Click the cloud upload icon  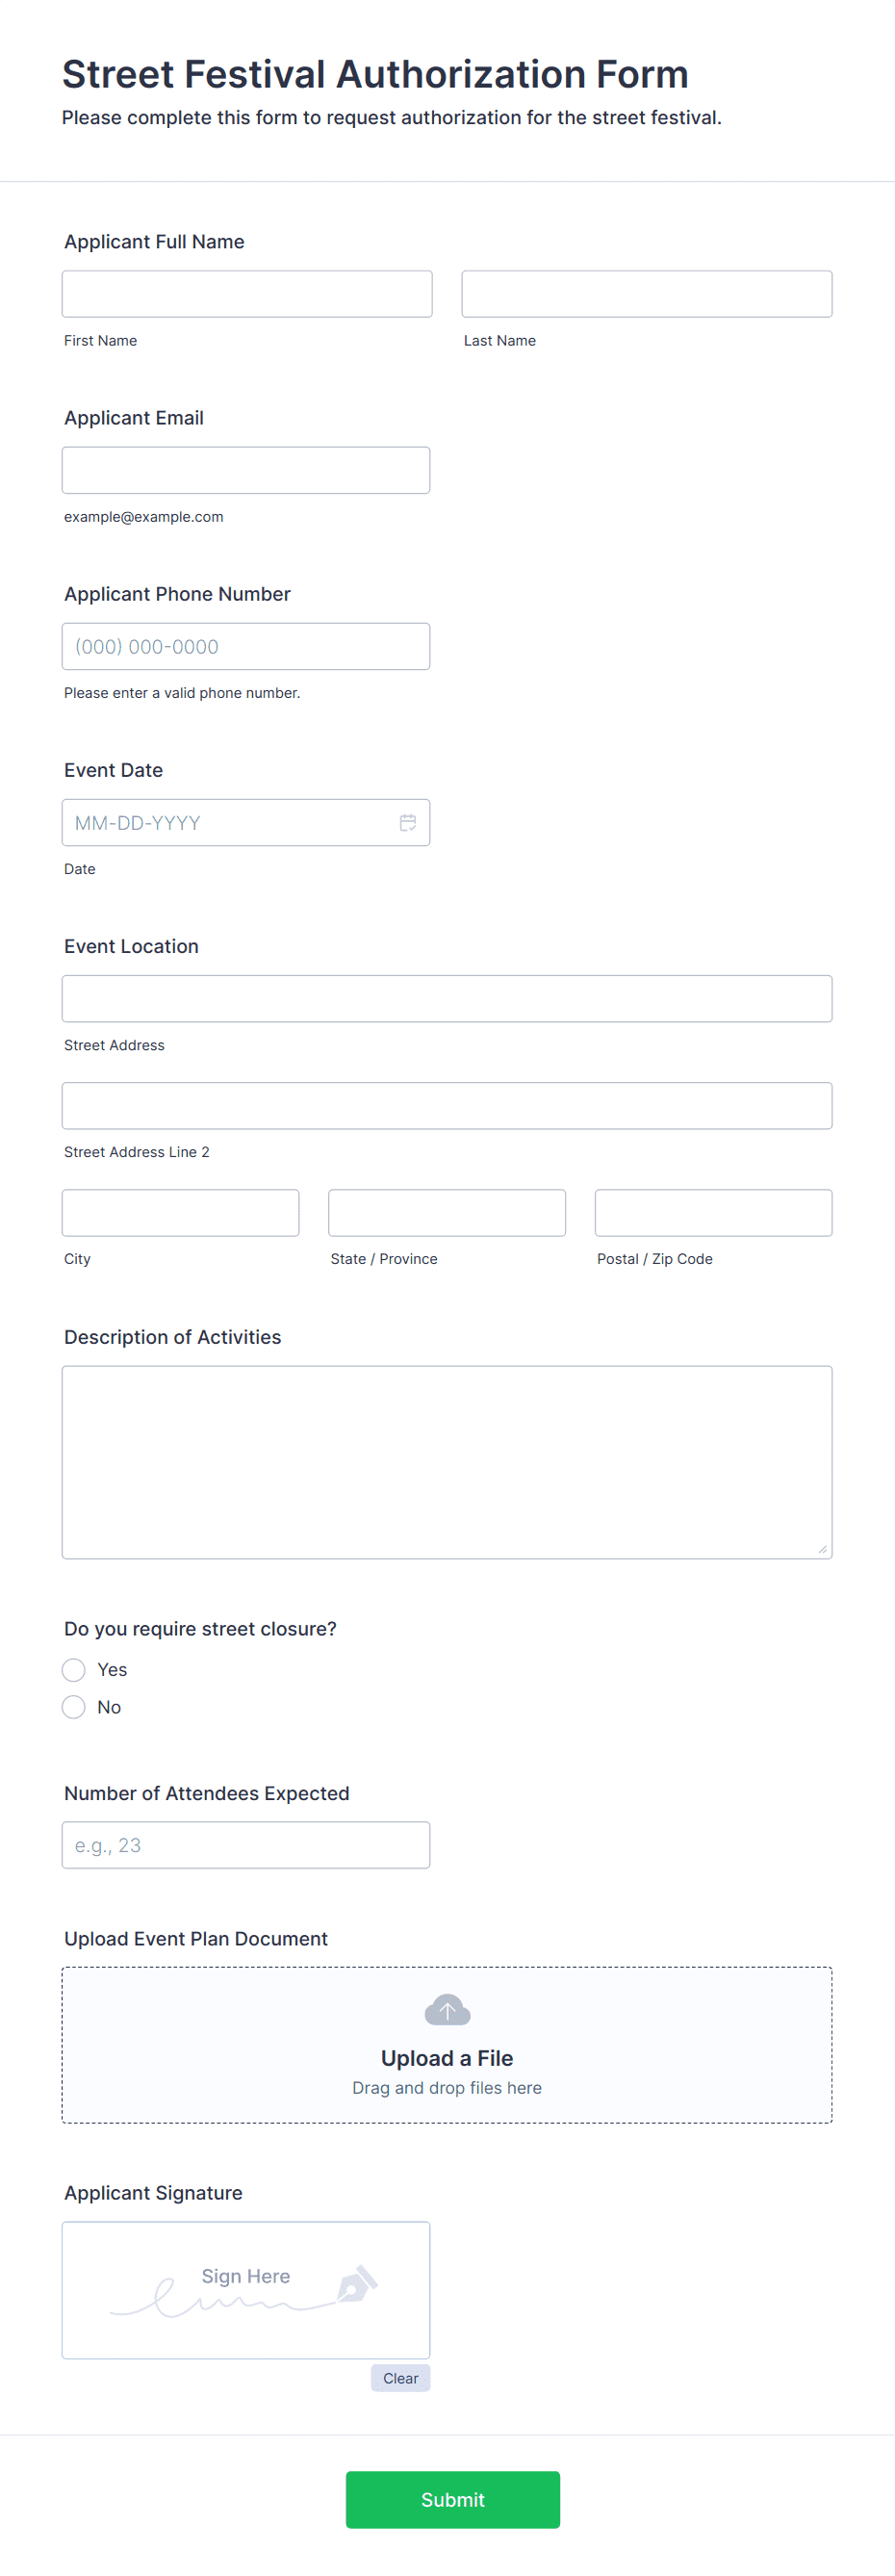click(x=447, y=2010)
